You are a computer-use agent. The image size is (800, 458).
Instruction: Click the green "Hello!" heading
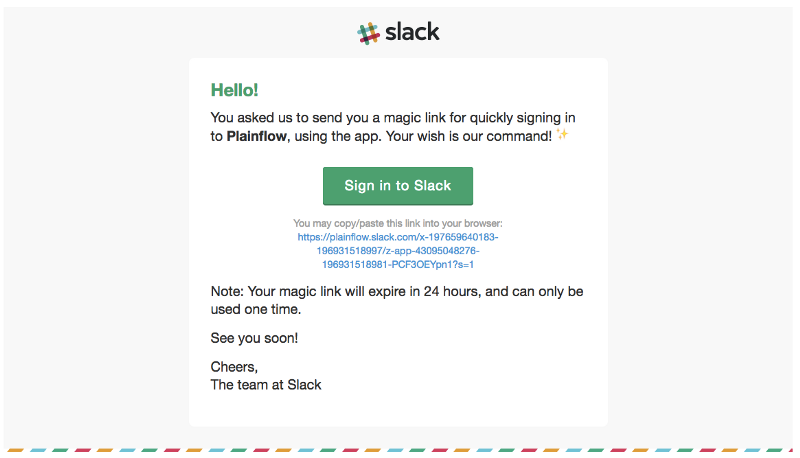(235, 90)
